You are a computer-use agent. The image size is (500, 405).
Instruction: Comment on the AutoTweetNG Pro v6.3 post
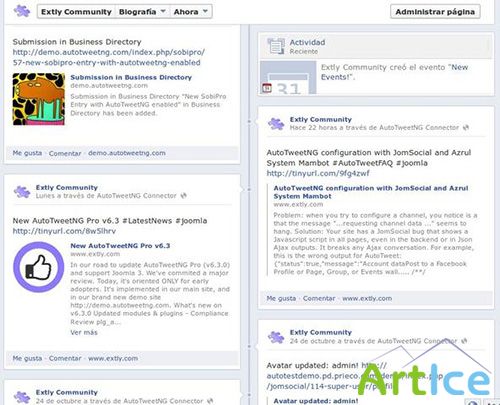[x=65, y=358]
